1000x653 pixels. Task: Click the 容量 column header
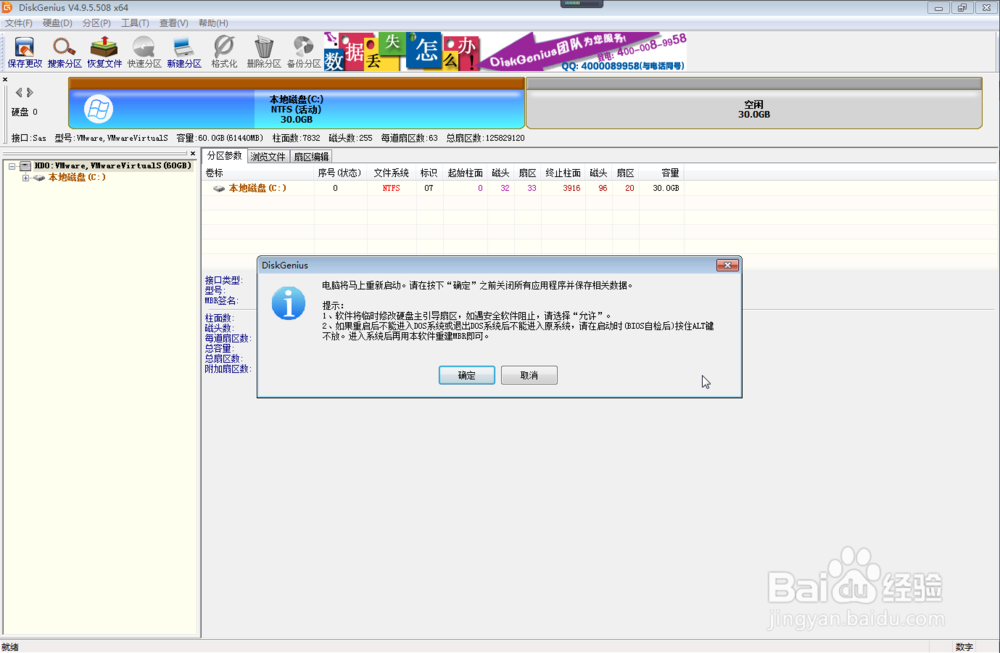pos(662,173)
